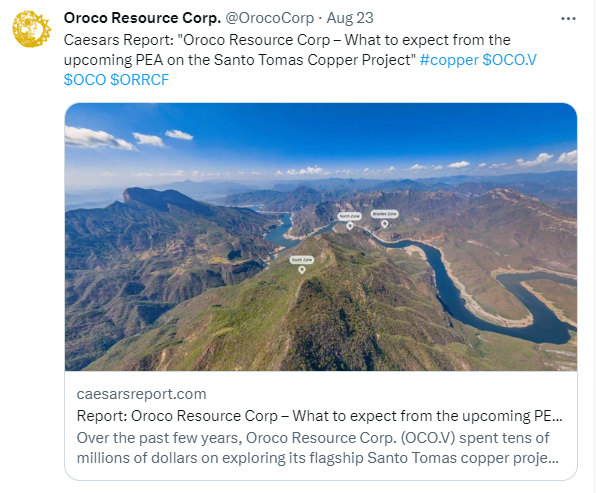Select the North Zone label bubble

click(350, 216)
